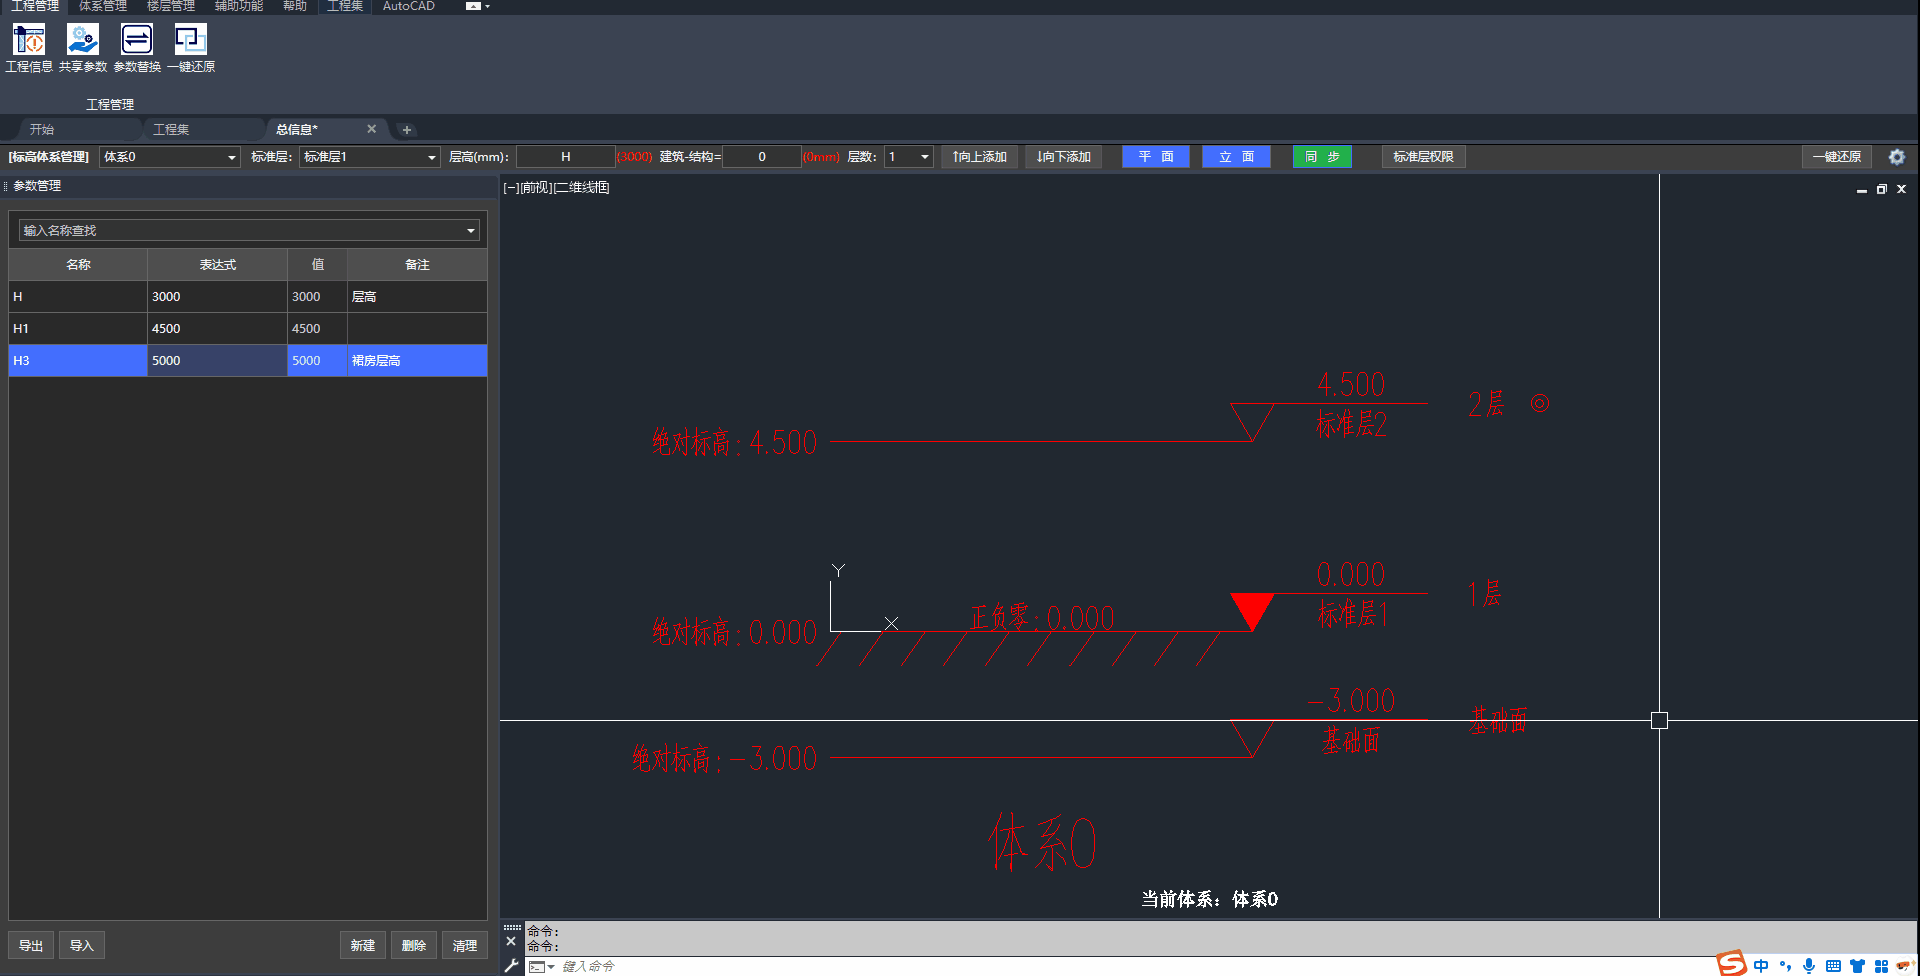Click the 共享参数 shared parameters icon
The width and height of the screenshot is (1920, 976).
point(83,41)
